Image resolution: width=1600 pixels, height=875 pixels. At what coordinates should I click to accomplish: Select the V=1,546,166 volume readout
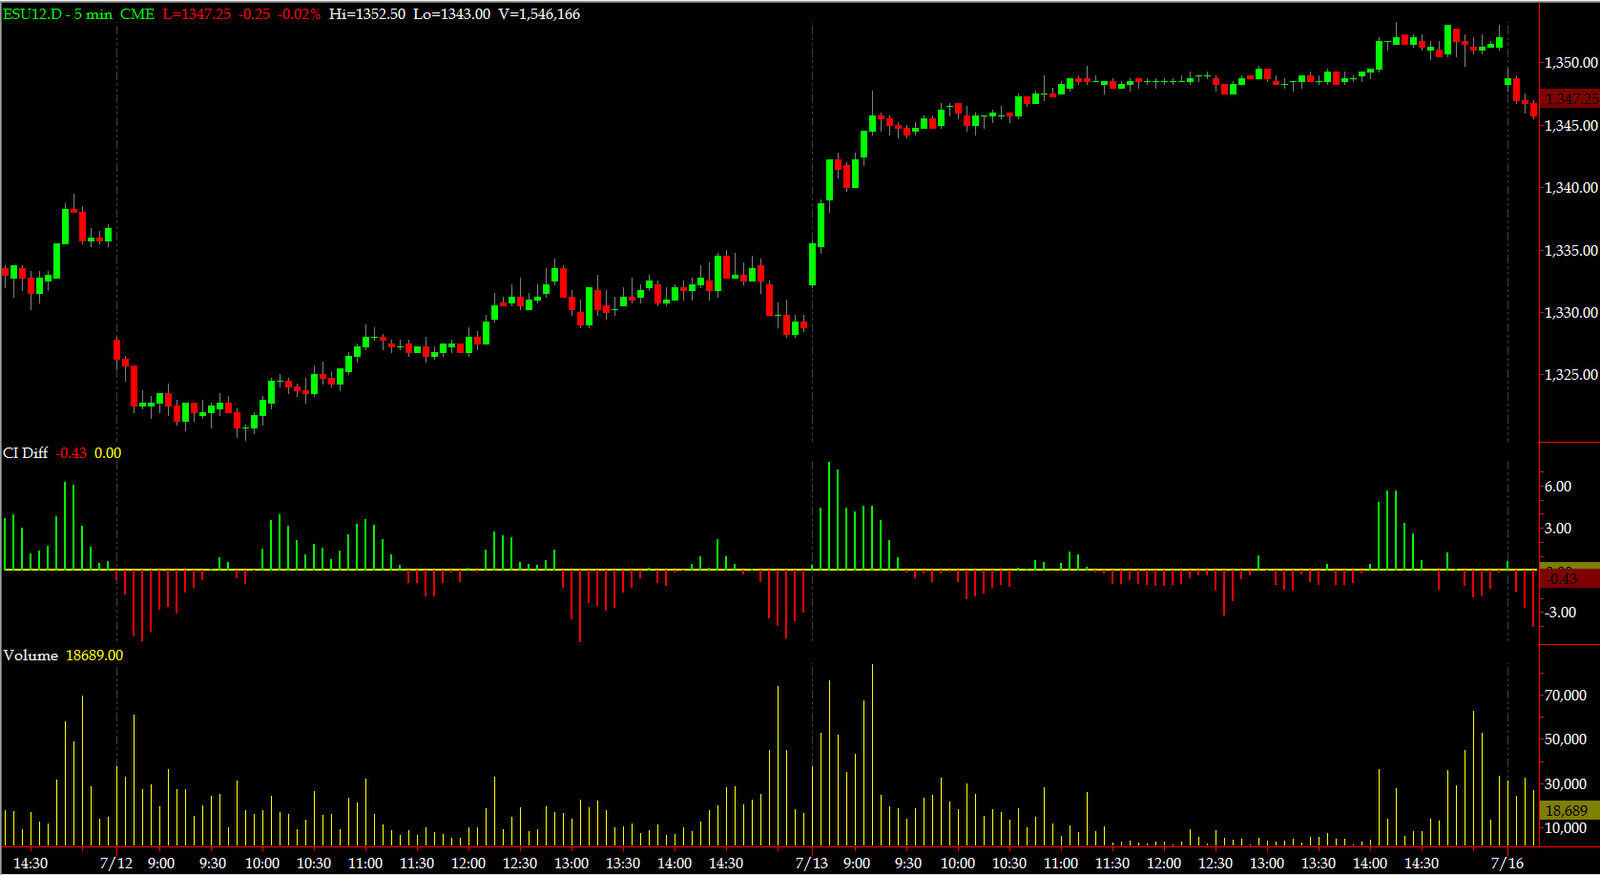540,14
